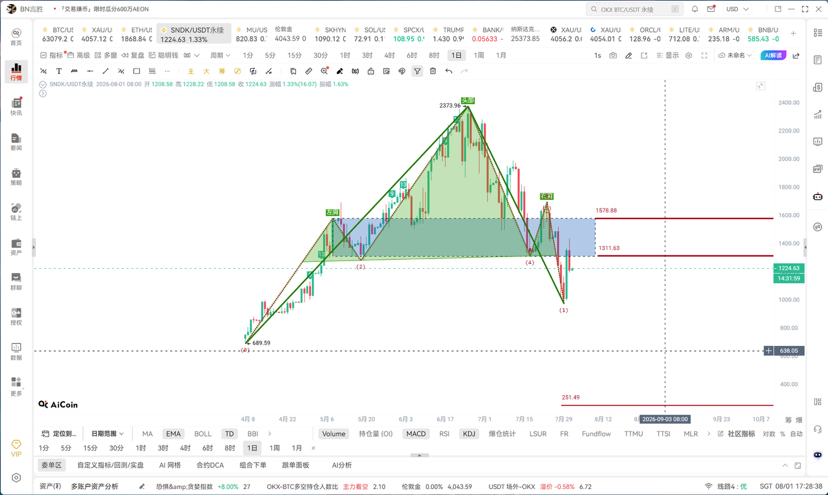Open the 日期范围 date range dropdown
This screenshot has width=828, height=495.
(x=107, y=434)
